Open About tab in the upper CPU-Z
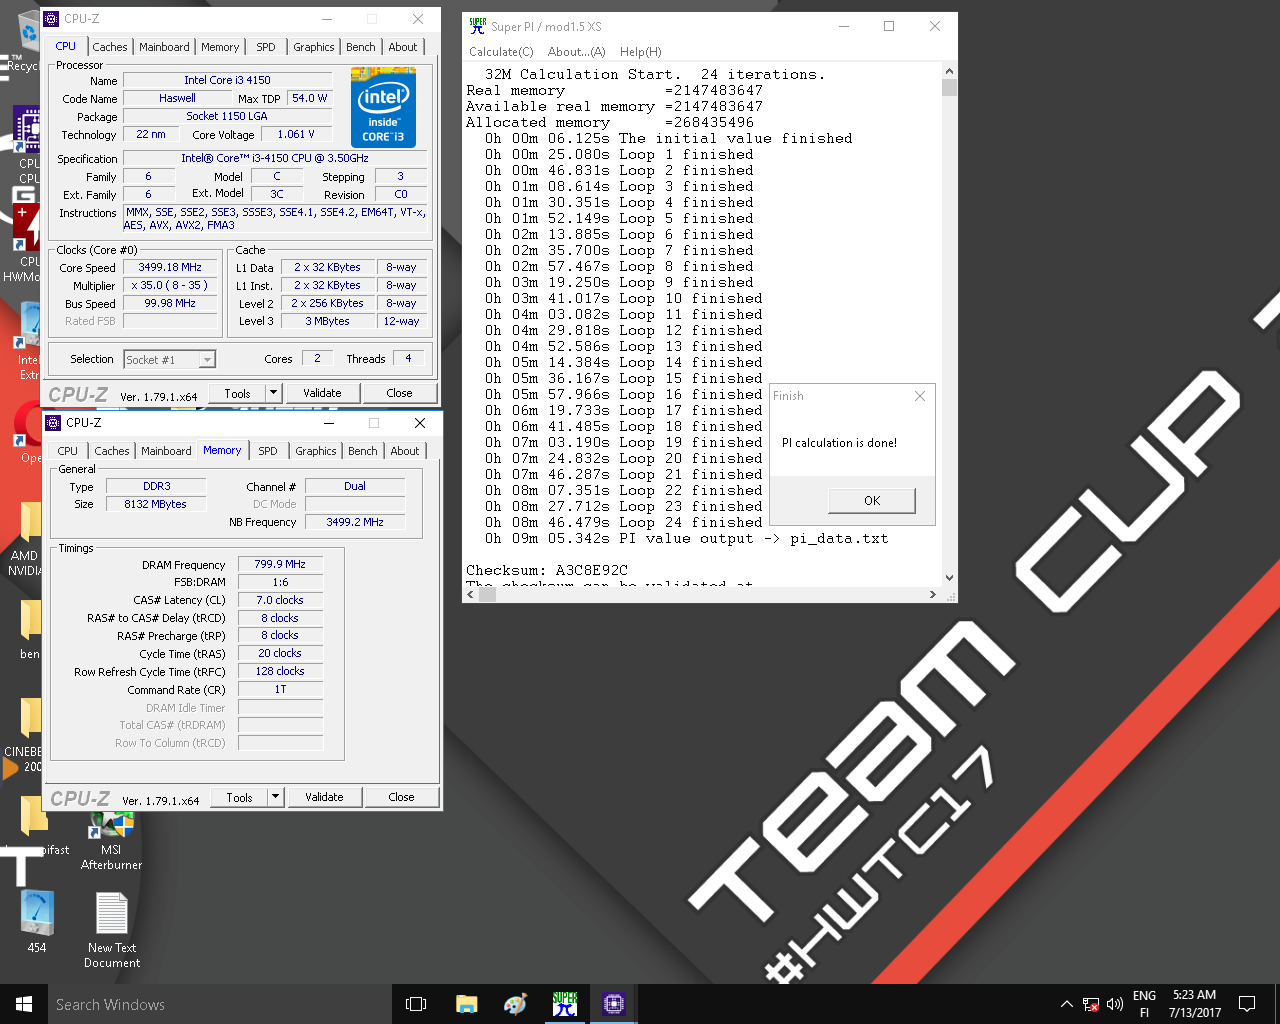Viewport: 1280px width, 1024px height. click(x=403, y=47)
